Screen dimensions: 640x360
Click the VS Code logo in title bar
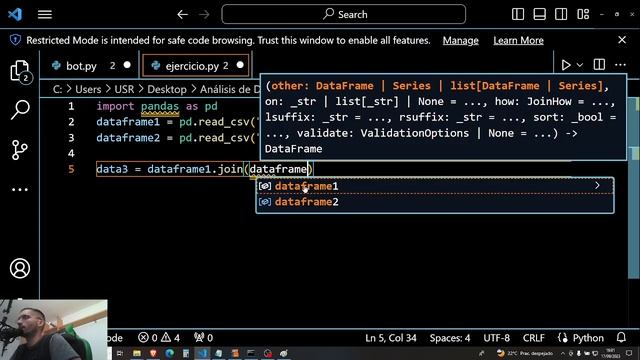point(15,15)
